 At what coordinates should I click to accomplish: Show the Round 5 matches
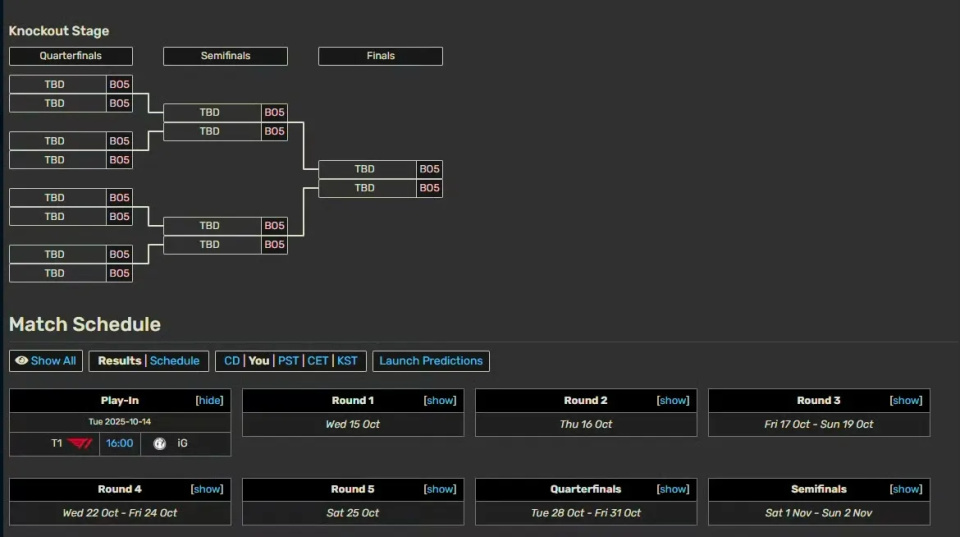click(x=440, y=489)
